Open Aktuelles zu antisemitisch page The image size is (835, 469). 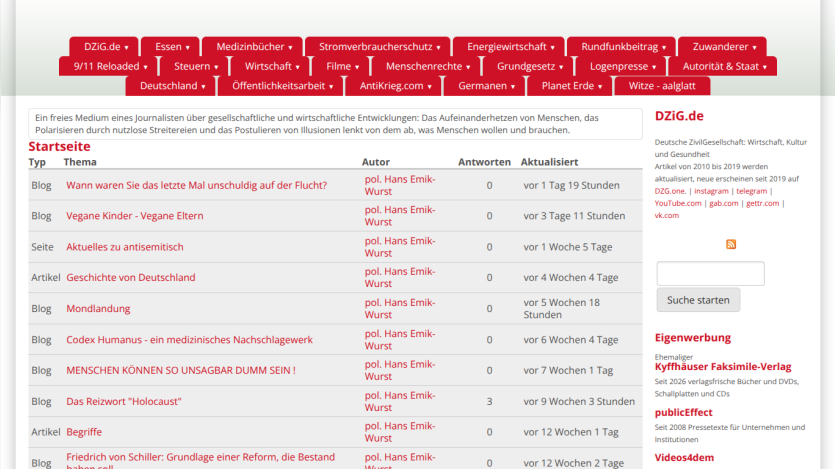(x=125, y=247)
